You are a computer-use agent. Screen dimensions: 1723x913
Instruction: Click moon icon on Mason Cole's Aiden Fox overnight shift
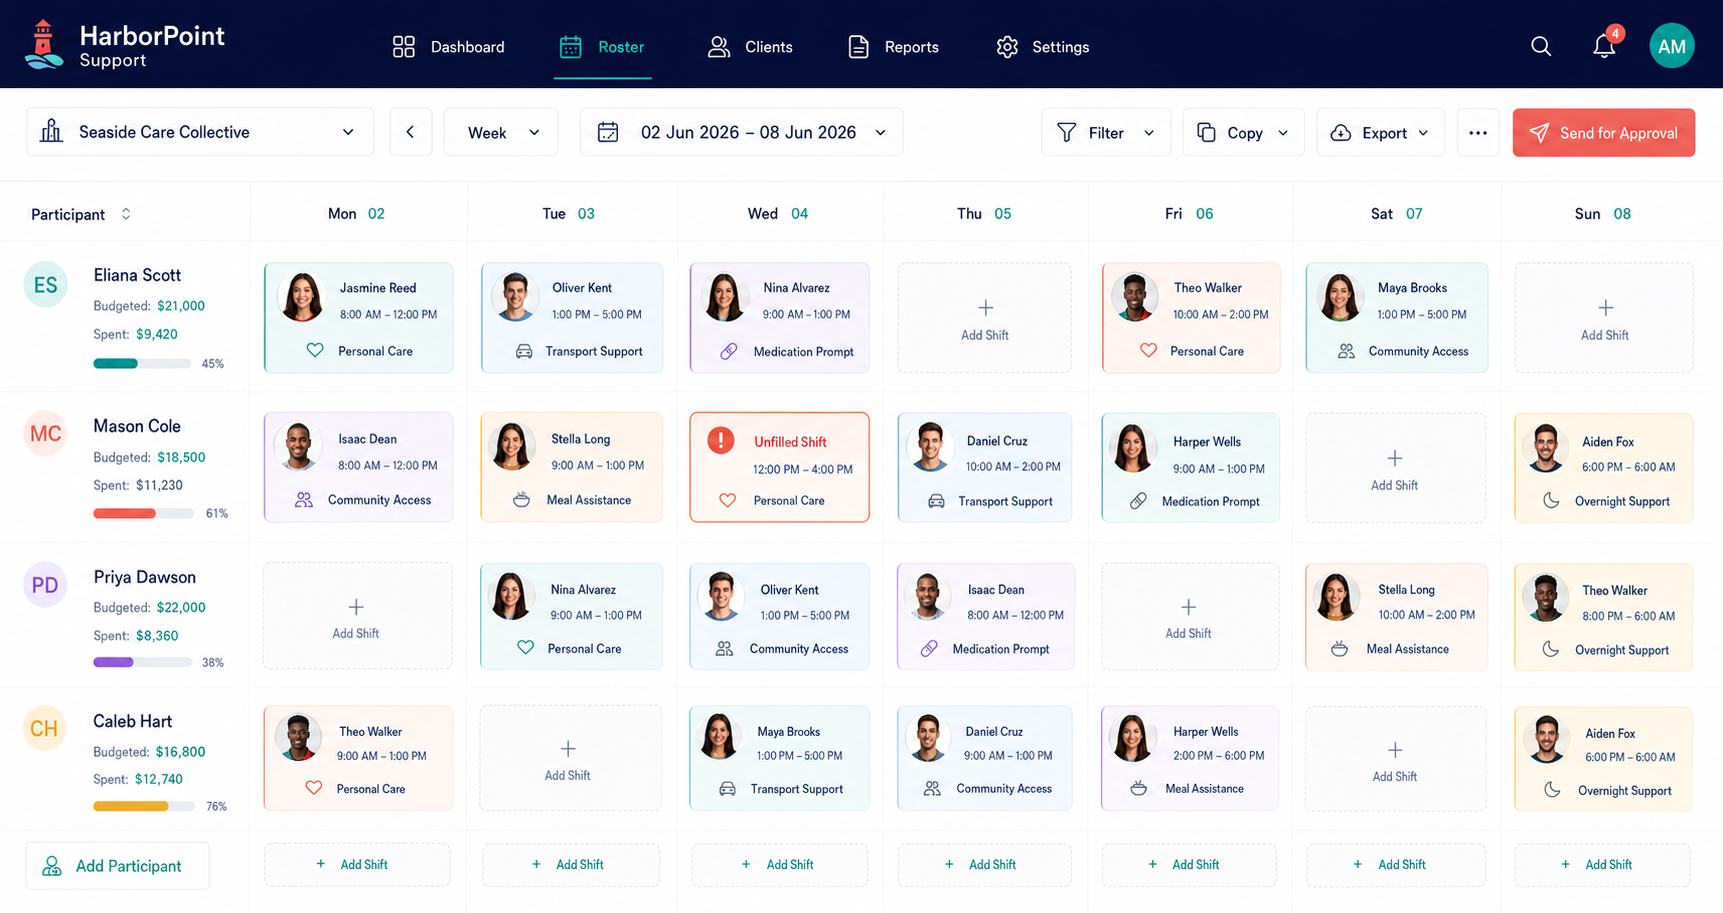1551,500
